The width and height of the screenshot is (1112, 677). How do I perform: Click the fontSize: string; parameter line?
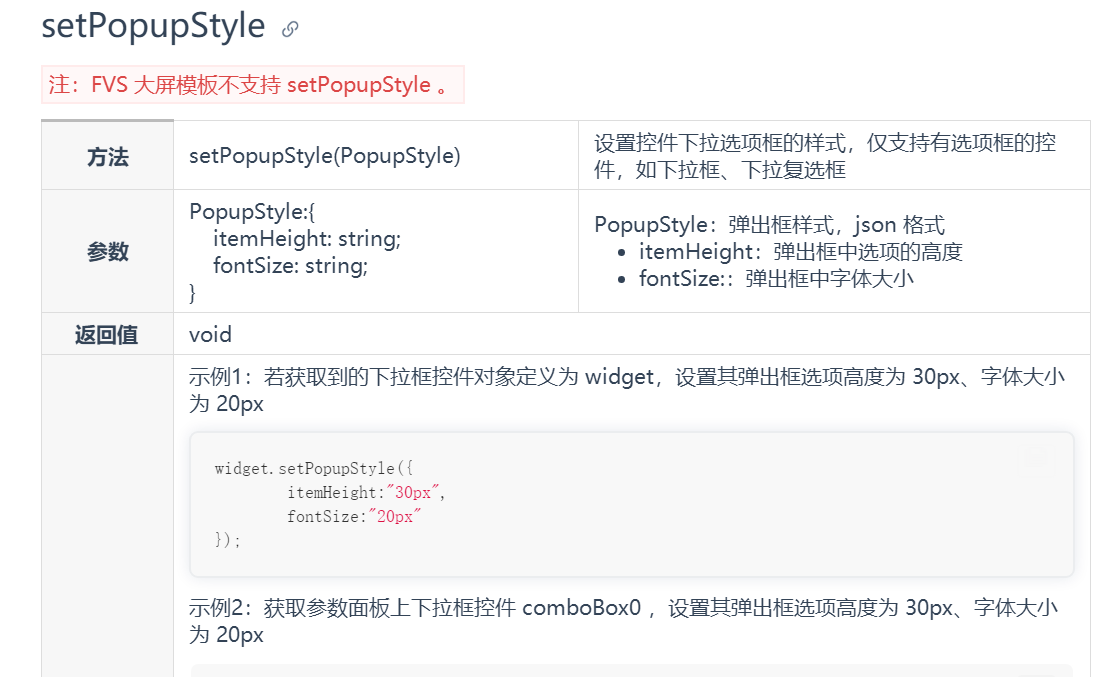(291, 266)
